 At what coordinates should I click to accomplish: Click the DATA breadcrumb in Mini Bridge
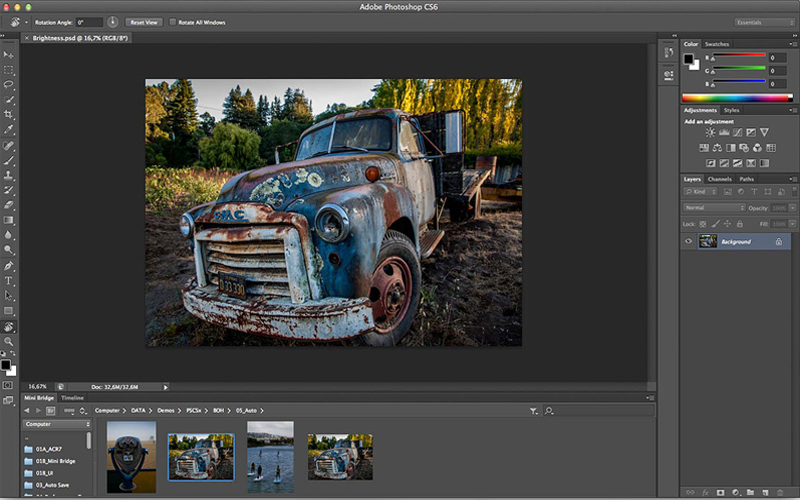(139, 411)
